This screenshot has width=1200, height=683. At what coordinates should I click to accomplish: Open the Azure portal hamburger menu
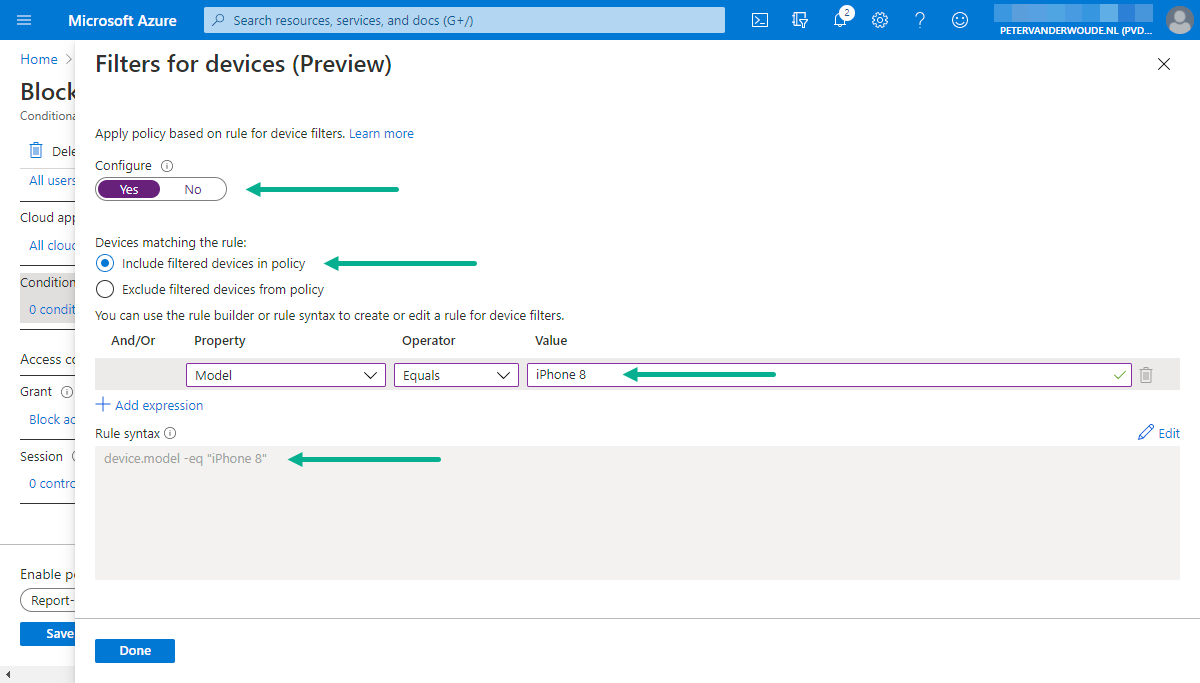coord(25,20)
